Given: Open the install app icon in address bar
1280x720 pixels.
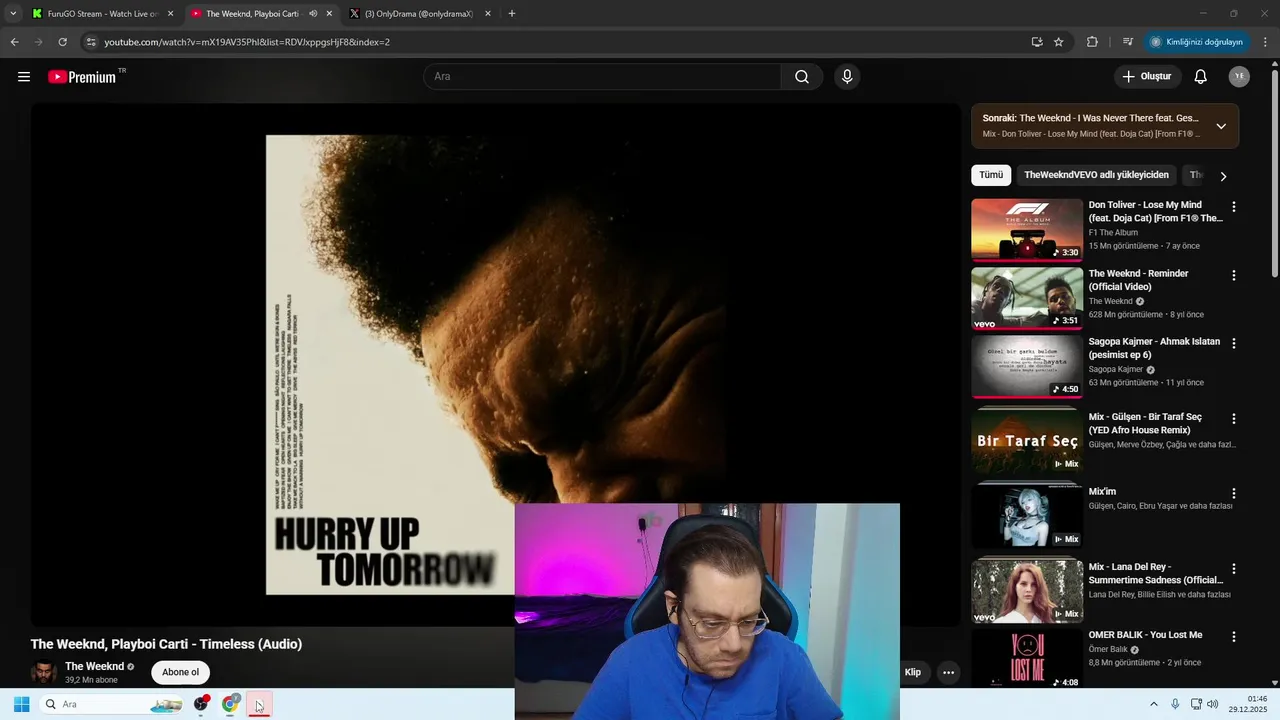Looking at the screenshot, I should 1037,42.
